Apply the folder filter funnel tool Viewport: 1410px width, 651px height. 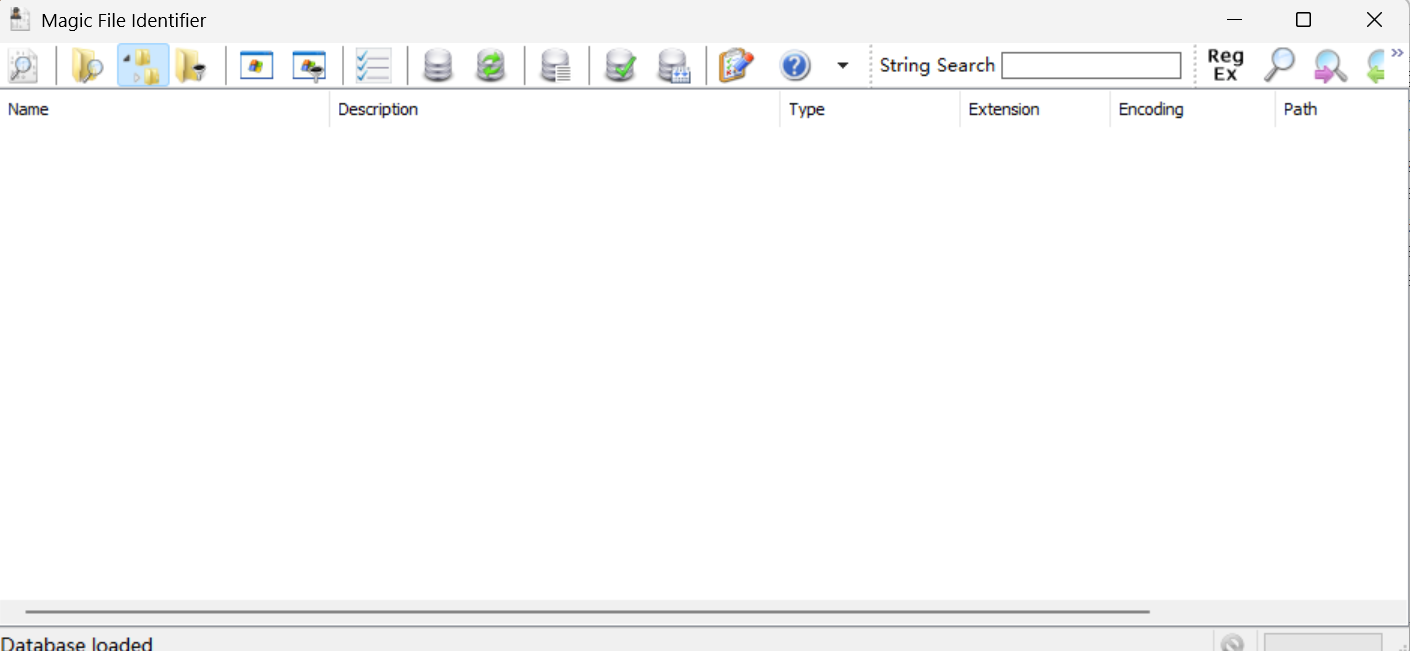point(192,65)
